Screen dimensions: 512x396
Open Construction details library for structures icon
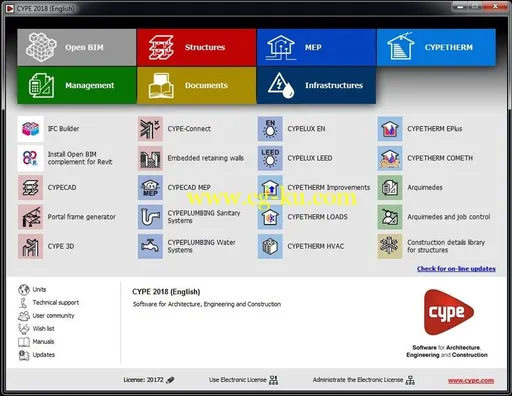click(390, 246)
